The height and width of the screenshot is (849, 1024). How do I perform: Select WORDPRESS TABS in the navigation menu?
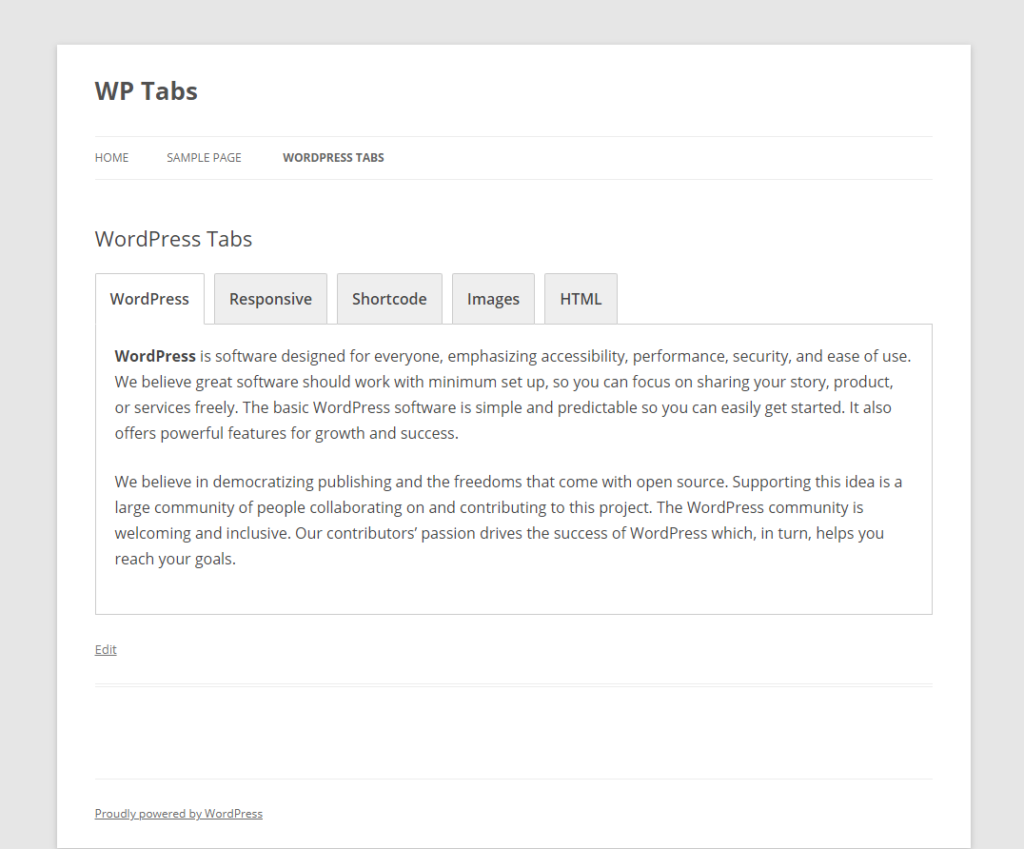click(333, 157)
